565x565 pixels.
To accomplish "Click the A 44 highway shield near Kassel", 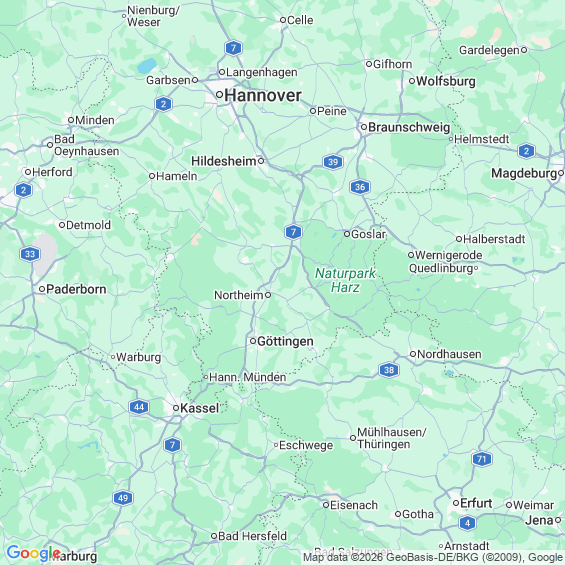I will (x=139, y=407).
